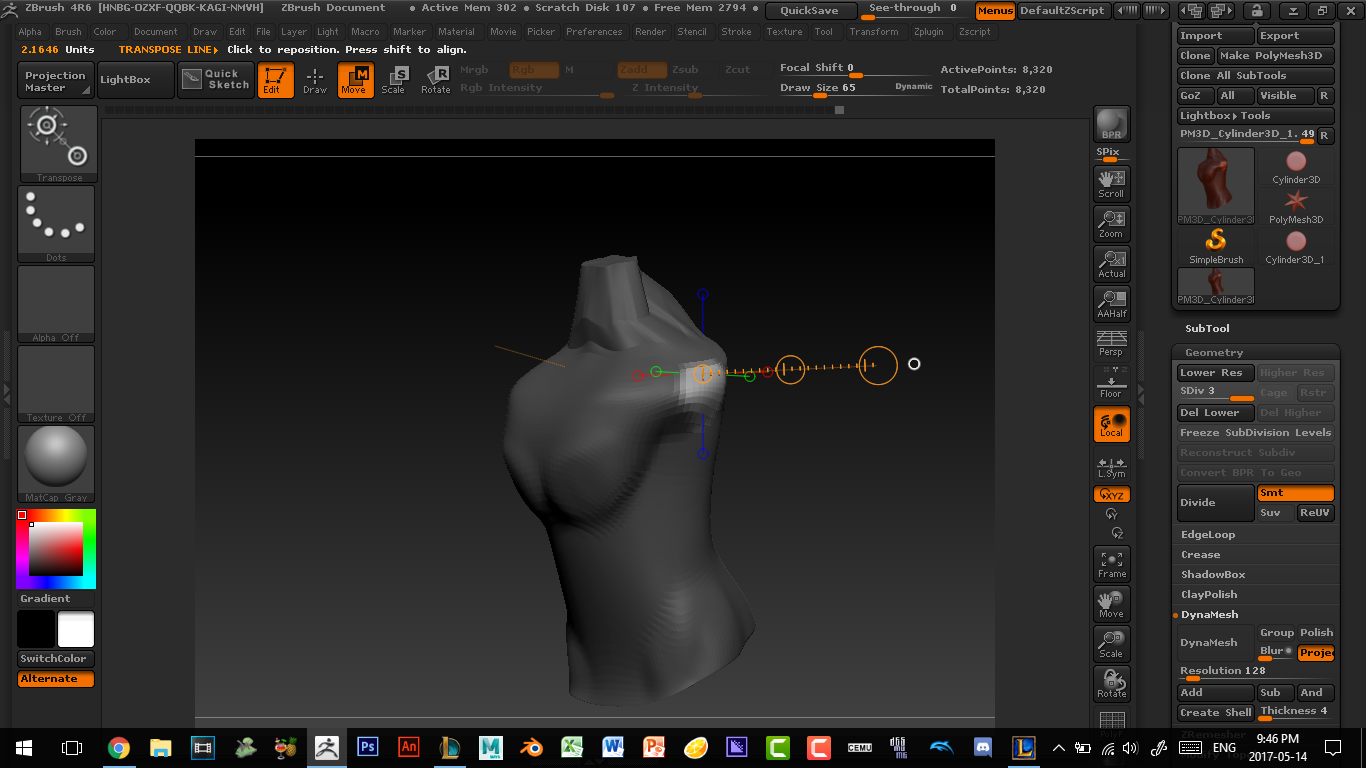Screen dimensions: 1366x768
Task: Open the Texture Off selector
Action: (x=57, y=384)
